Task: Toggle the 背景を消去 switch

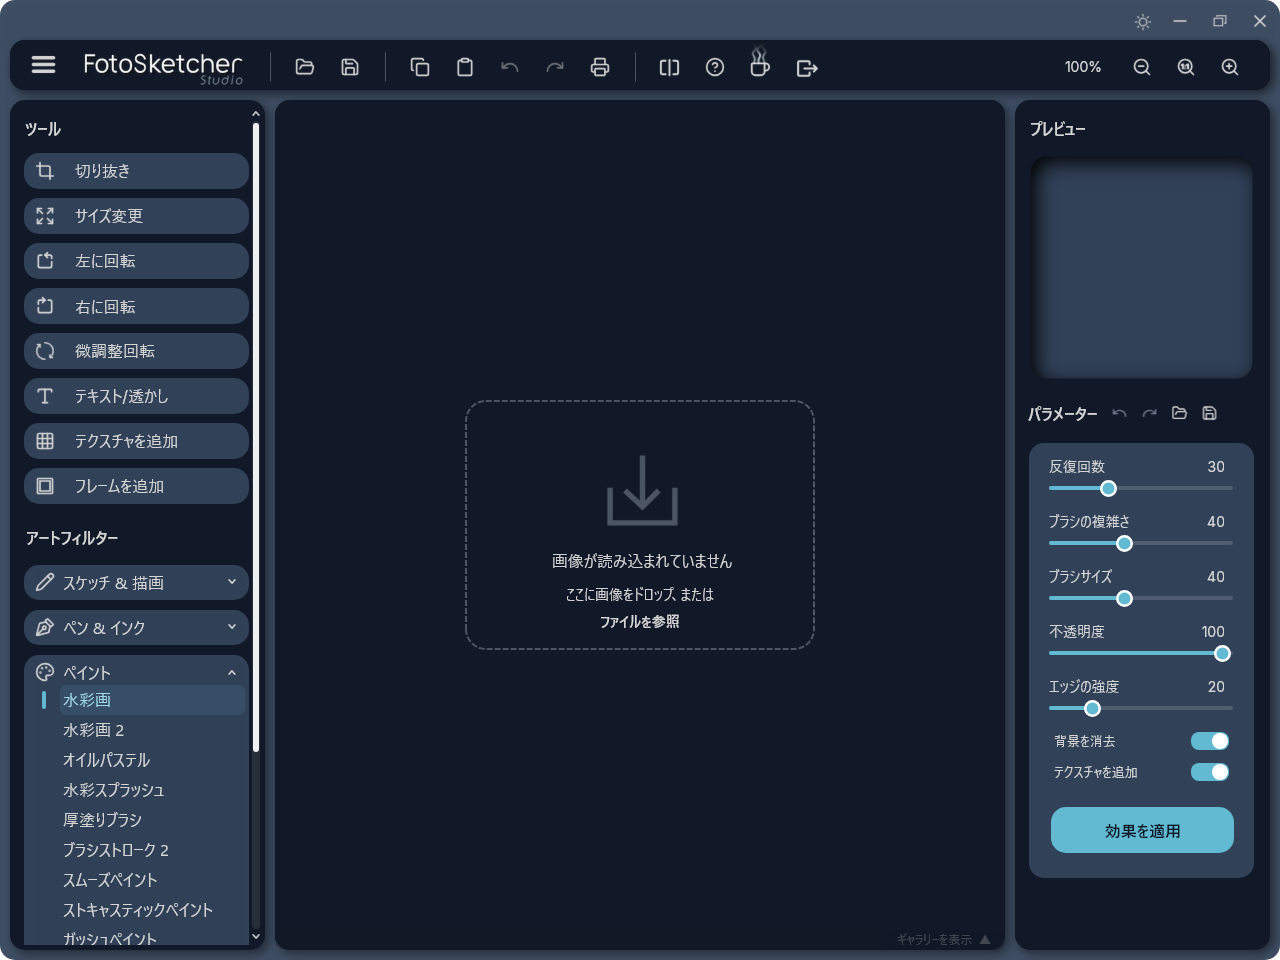Action: click(x=1210, y=741)
